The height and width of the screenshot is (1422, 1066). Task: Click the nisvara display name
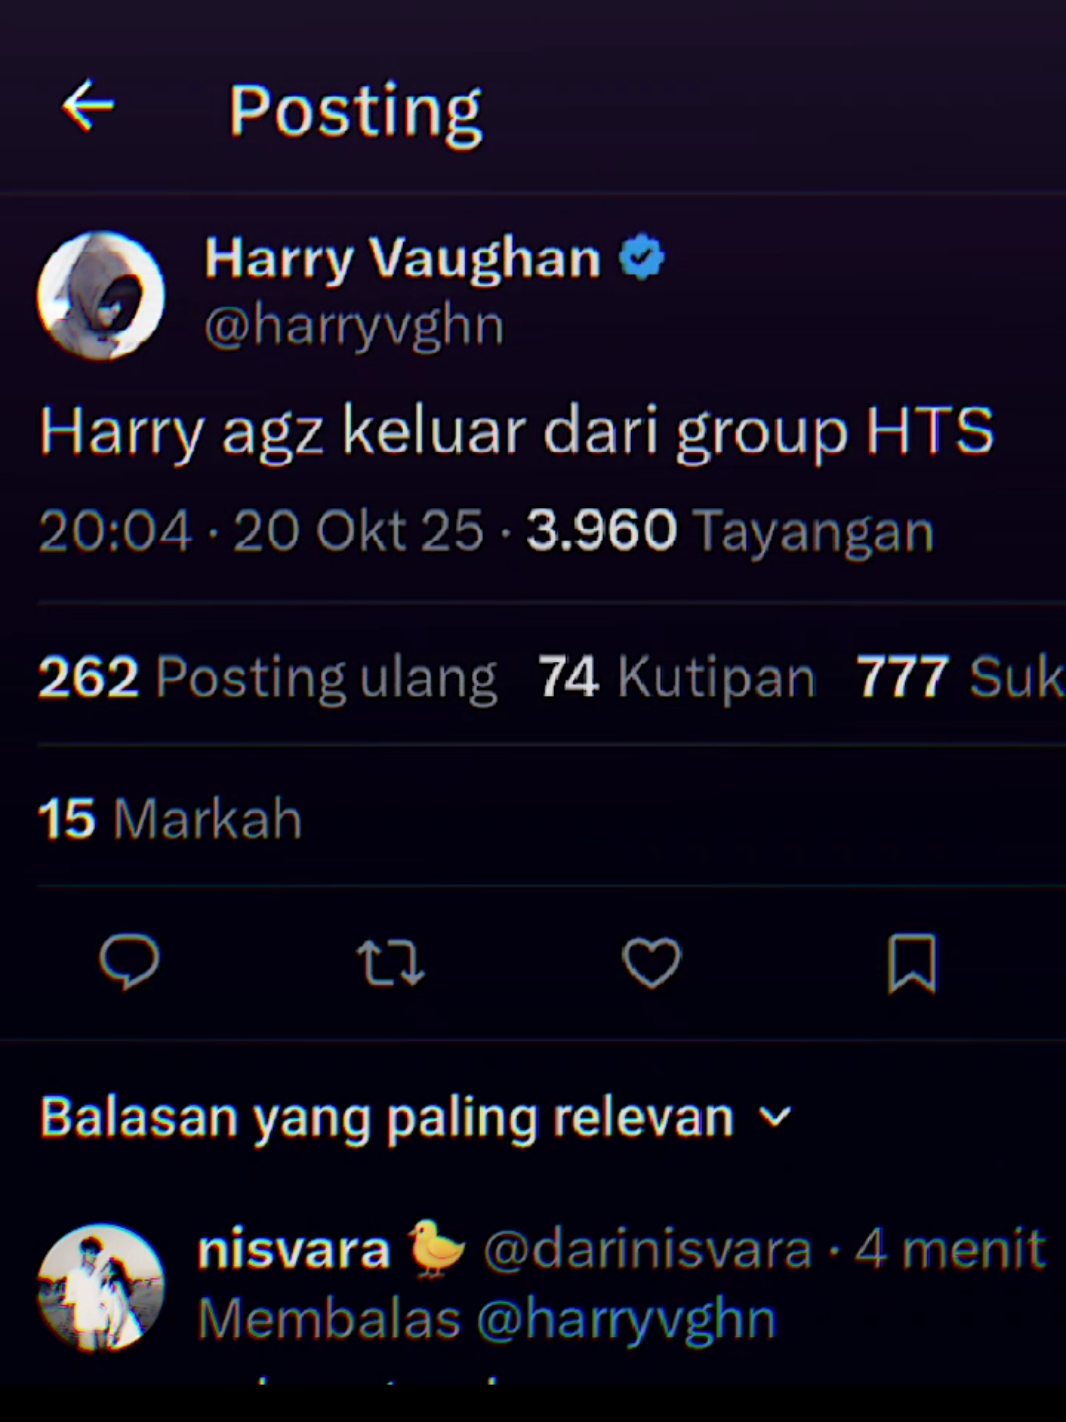(293, 1250)
